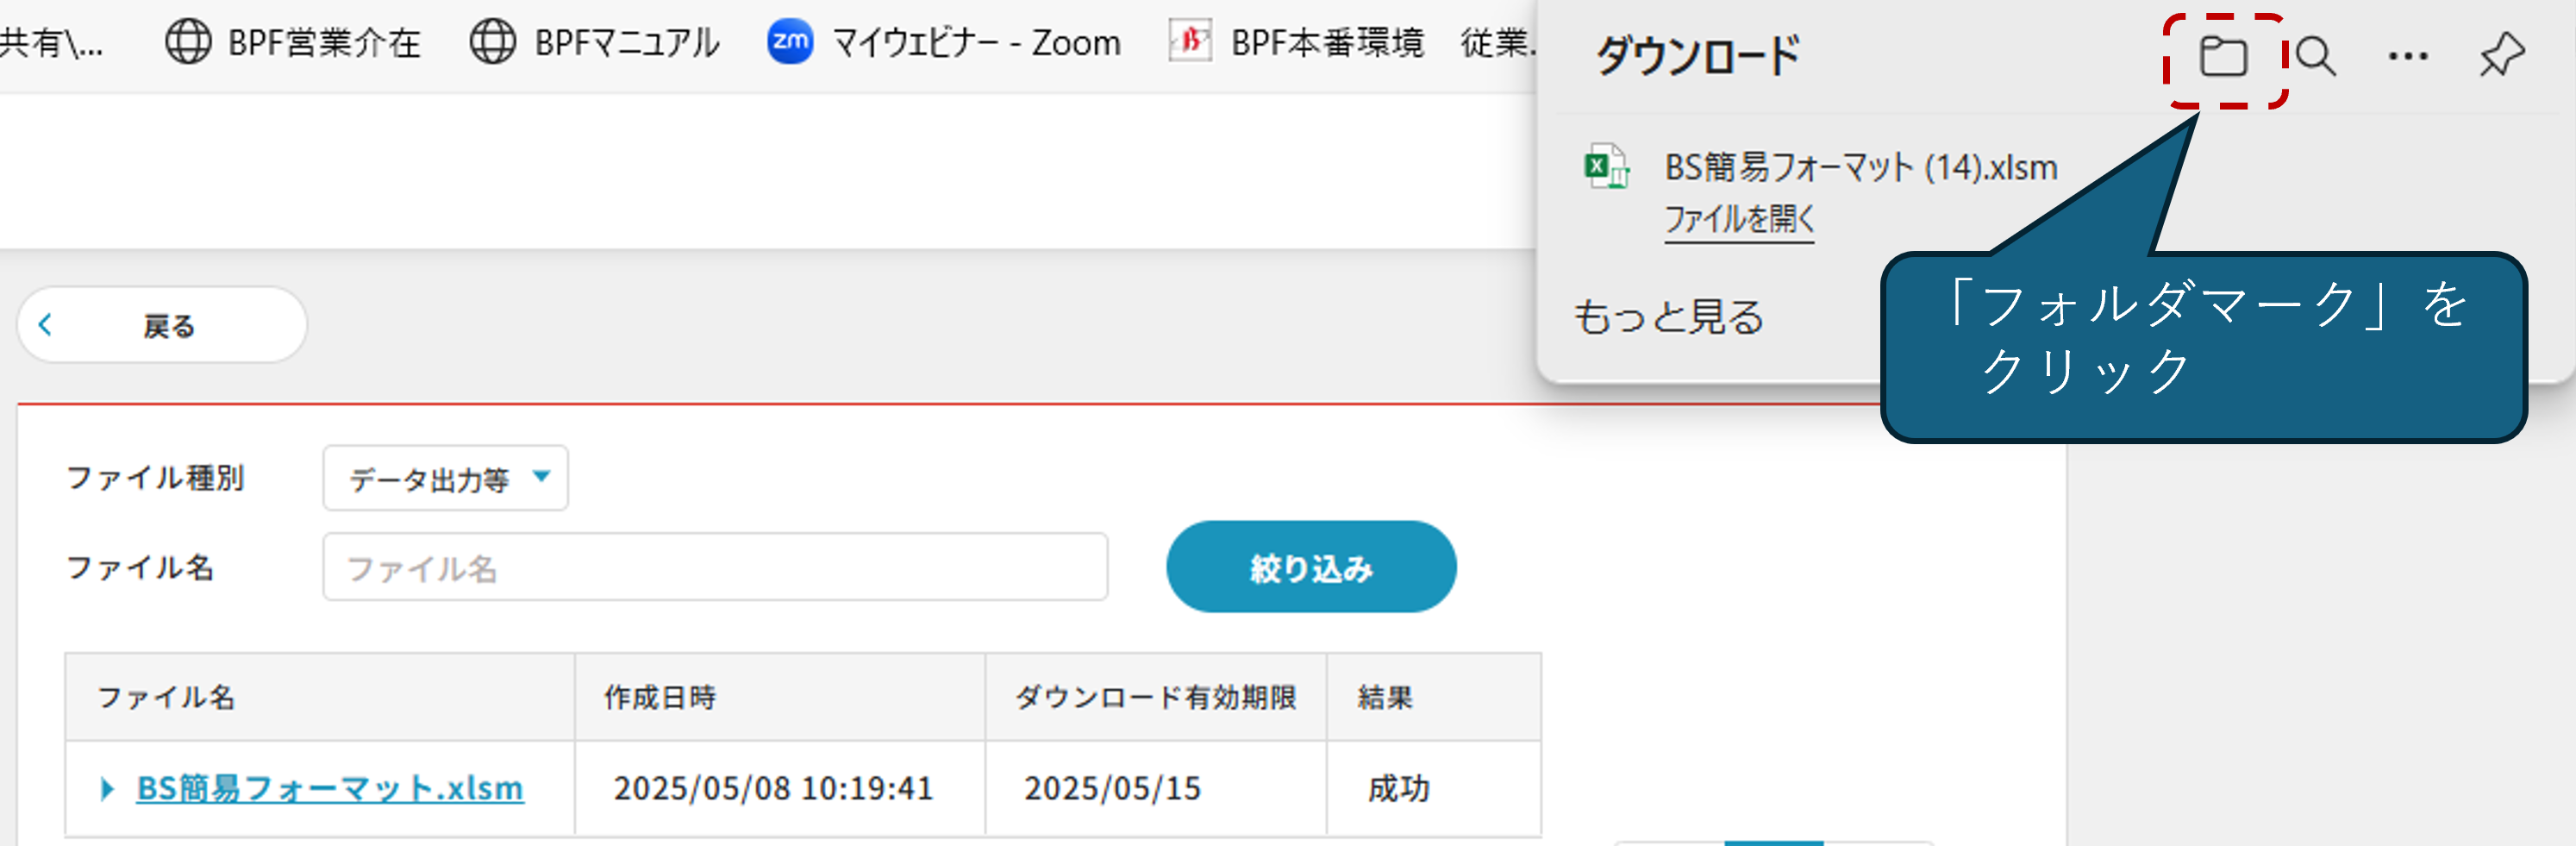The height and width of the screenshot is (846, 2576).
Task: Click もっと見る in downloads panel
Action: (1668, 317)
